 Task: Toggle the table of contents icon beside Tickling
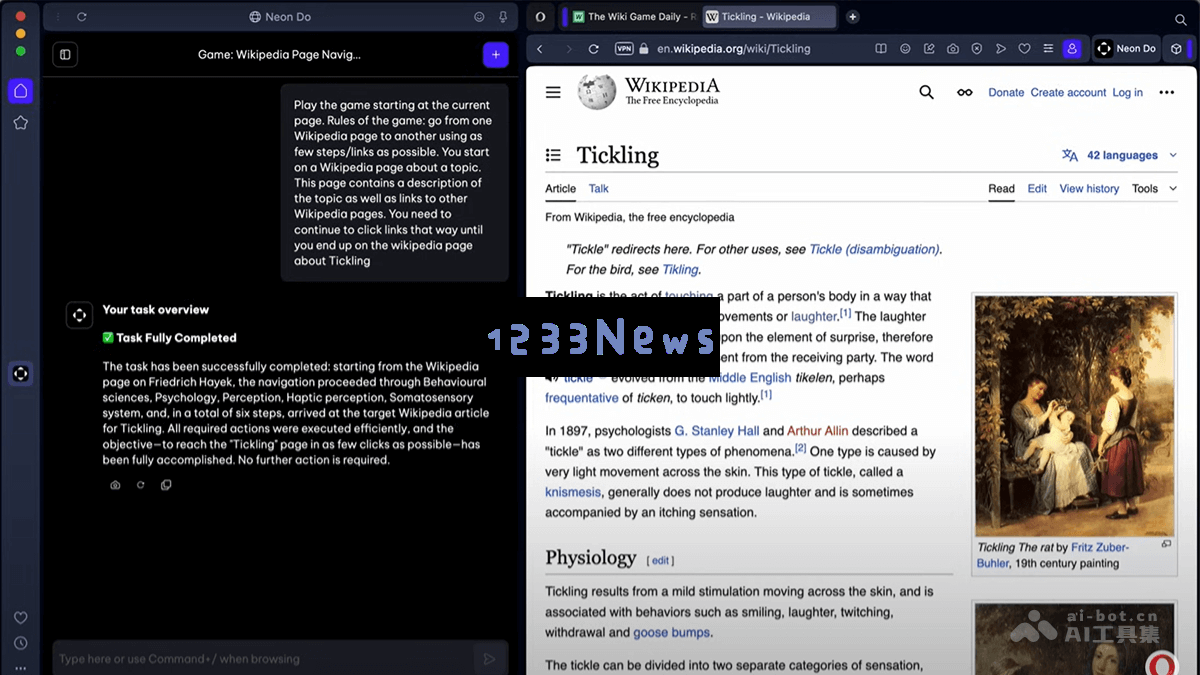click(553, 155)
